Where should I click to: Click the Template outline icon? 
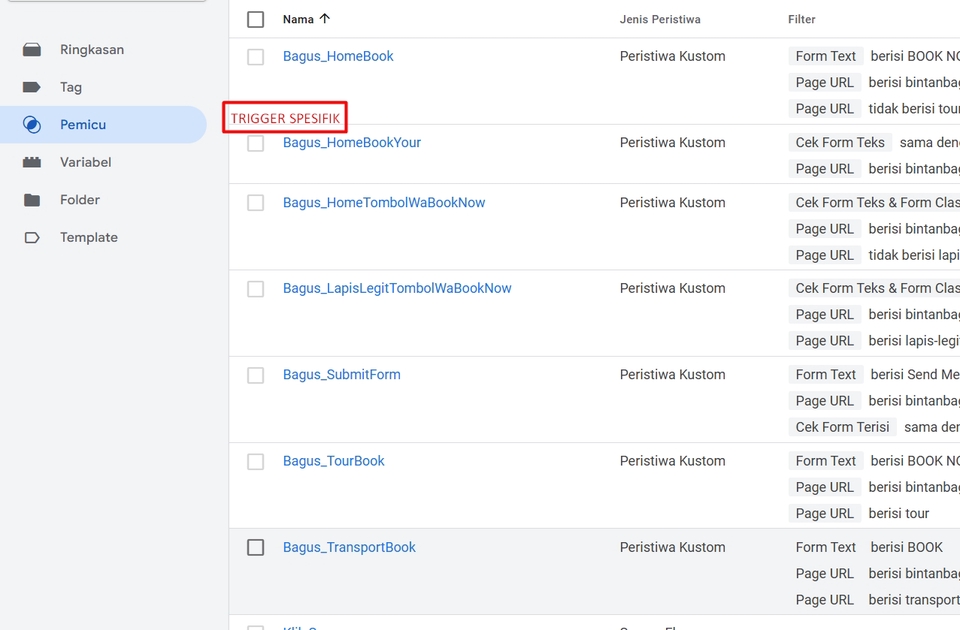(32, 238)
